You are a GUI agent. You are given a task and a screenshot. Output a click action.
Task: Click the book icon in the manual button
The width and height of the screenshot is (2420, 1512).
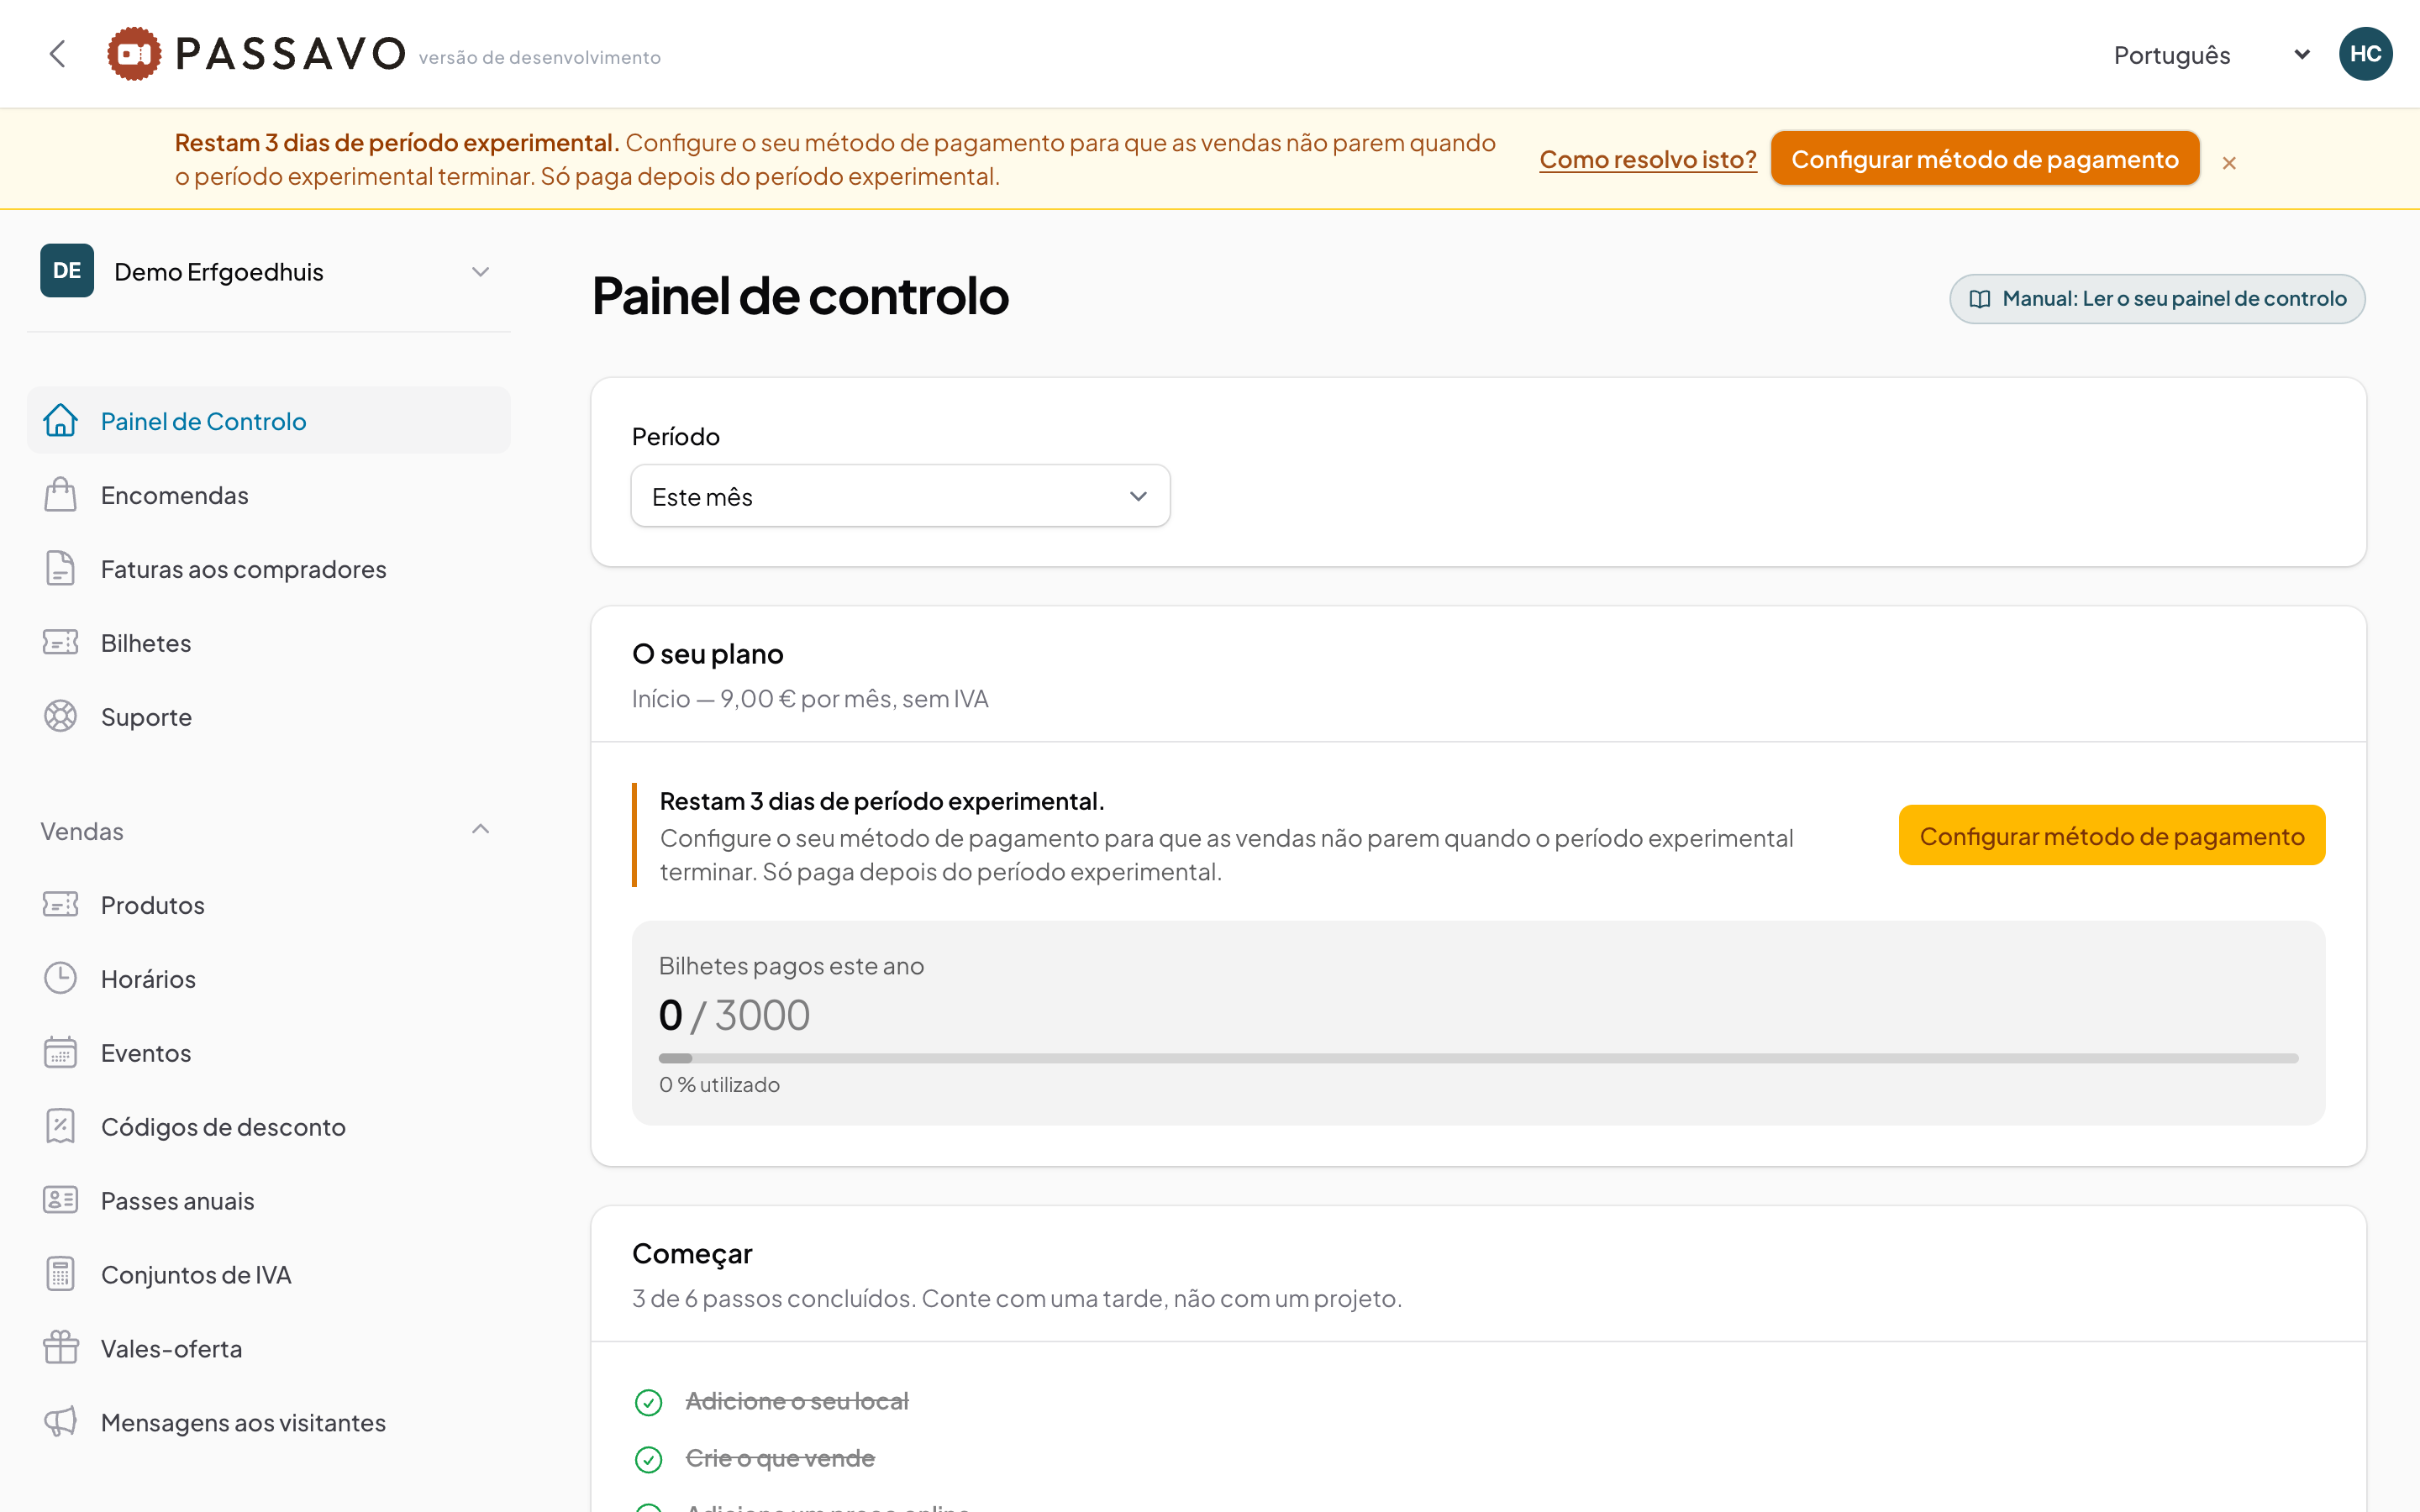(x=1979, y=299)
